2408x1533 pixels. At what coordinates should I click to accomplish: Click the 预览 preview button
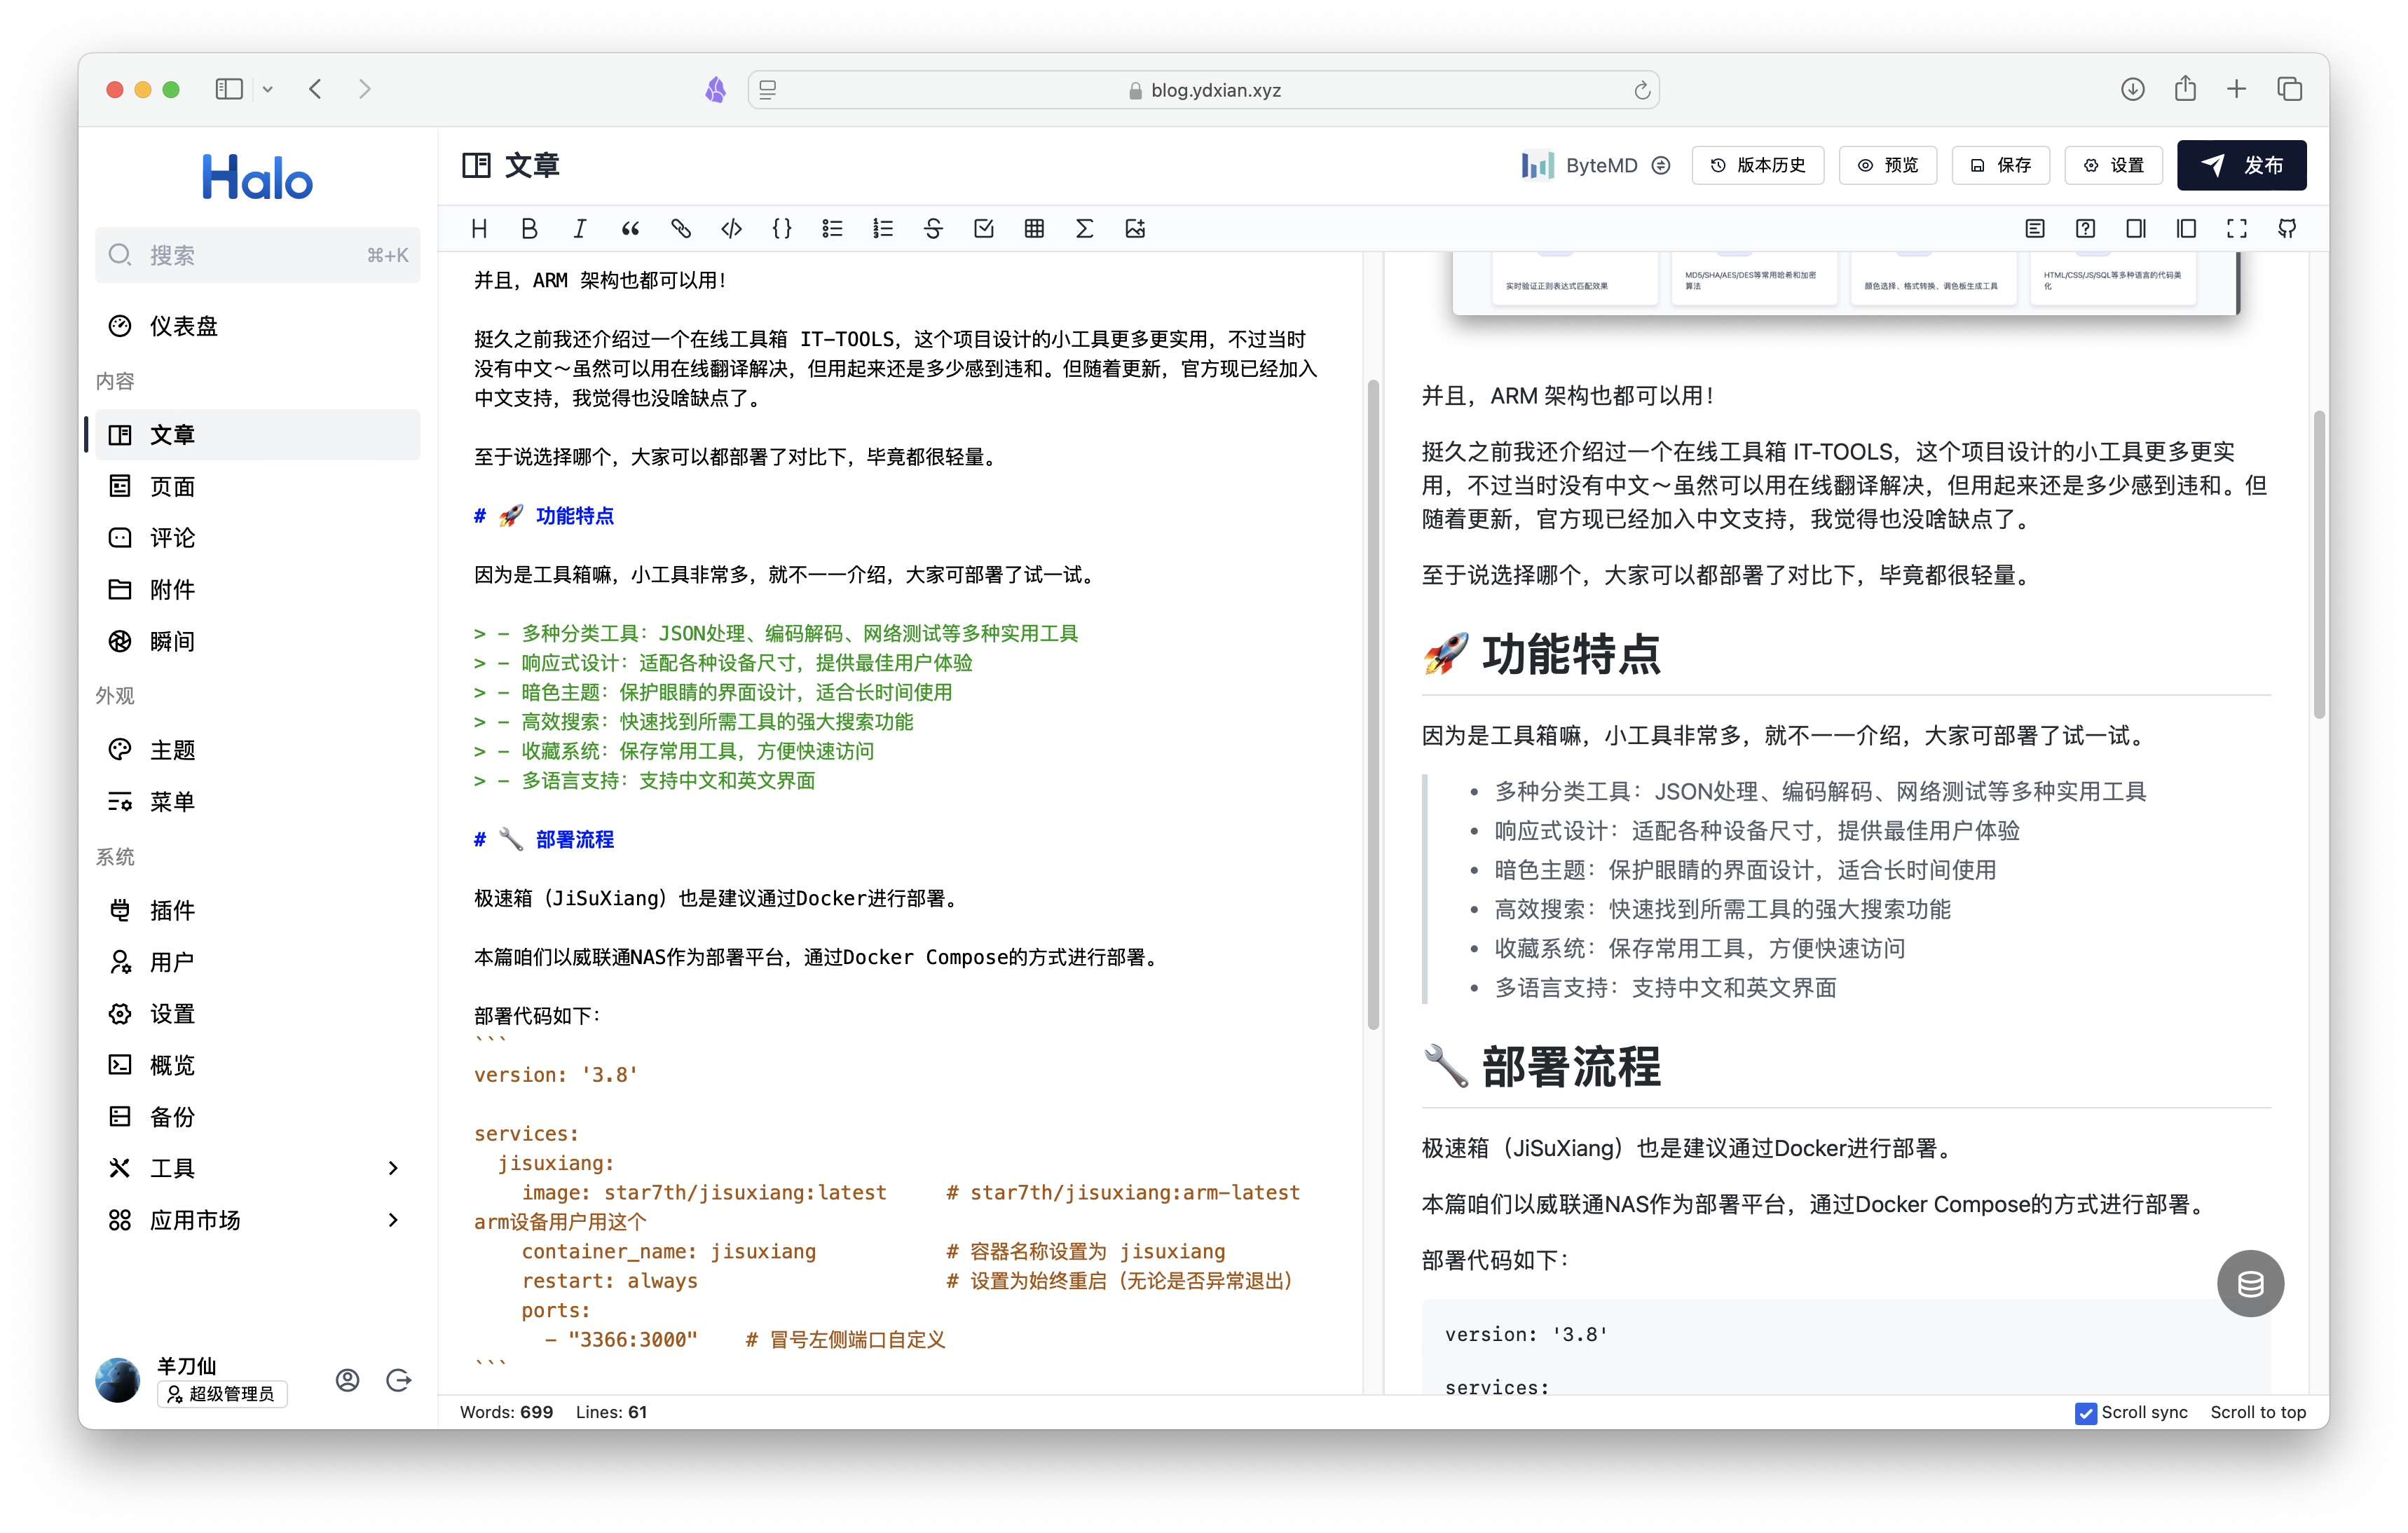click(x=1888, y=165)
